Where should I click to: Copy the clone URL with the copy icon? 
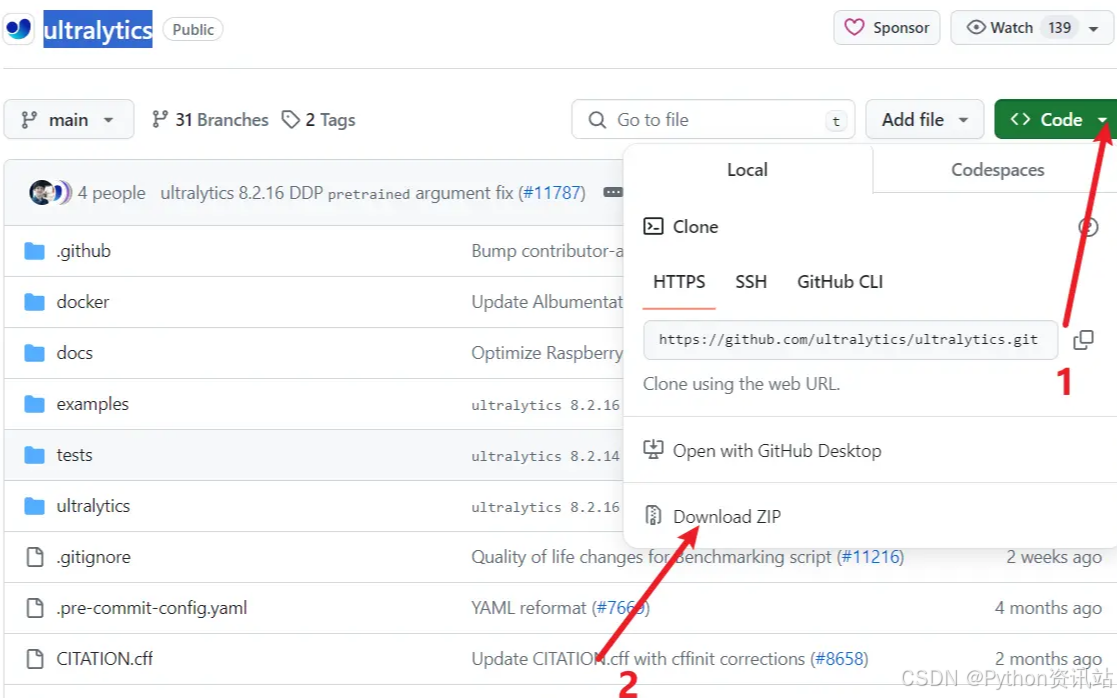(x=1084, y=340)
